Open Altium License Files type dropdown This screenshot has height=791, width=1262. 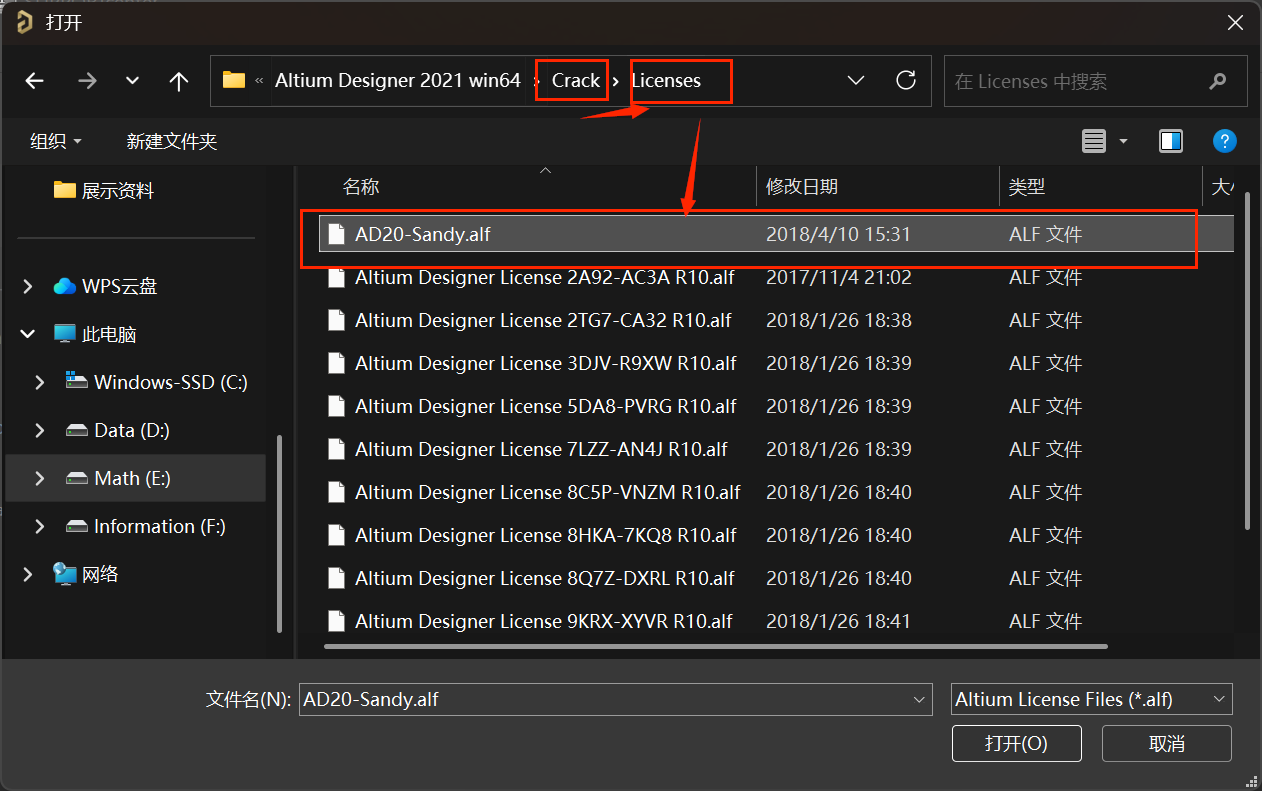pyautogui.click(x=1091, y=699)
